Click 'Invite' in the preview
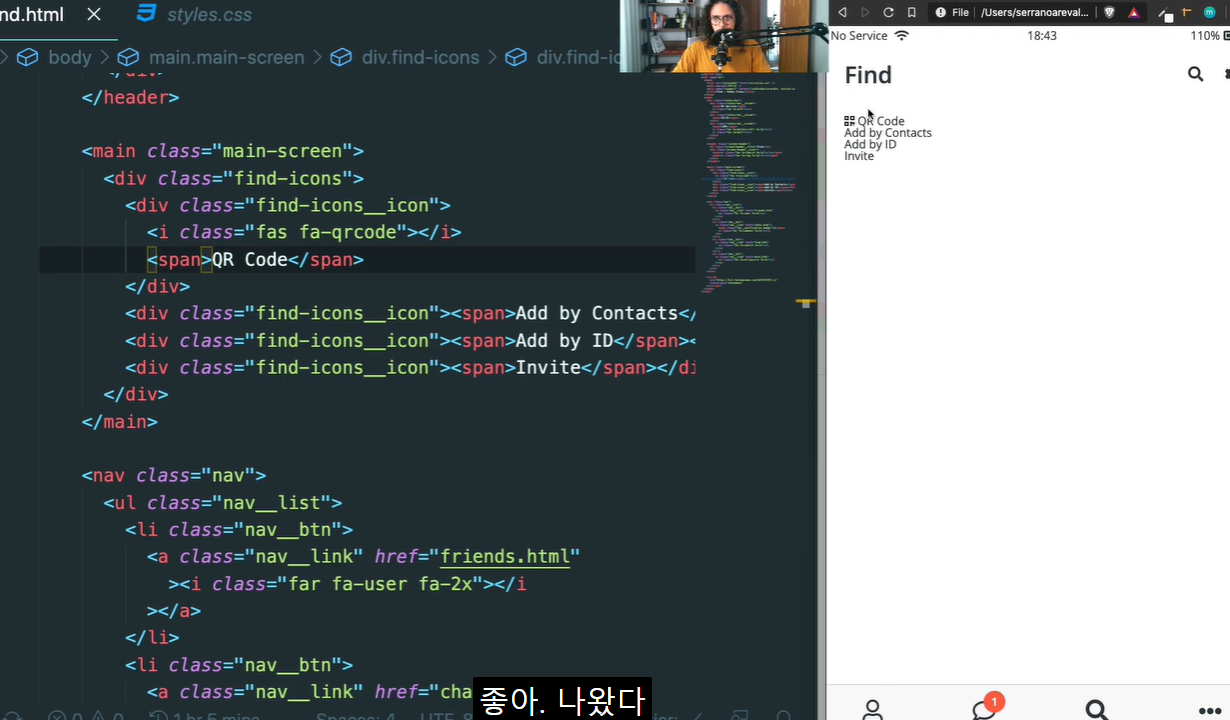This screenshot has width=1230, height=720. pos(859,156)
